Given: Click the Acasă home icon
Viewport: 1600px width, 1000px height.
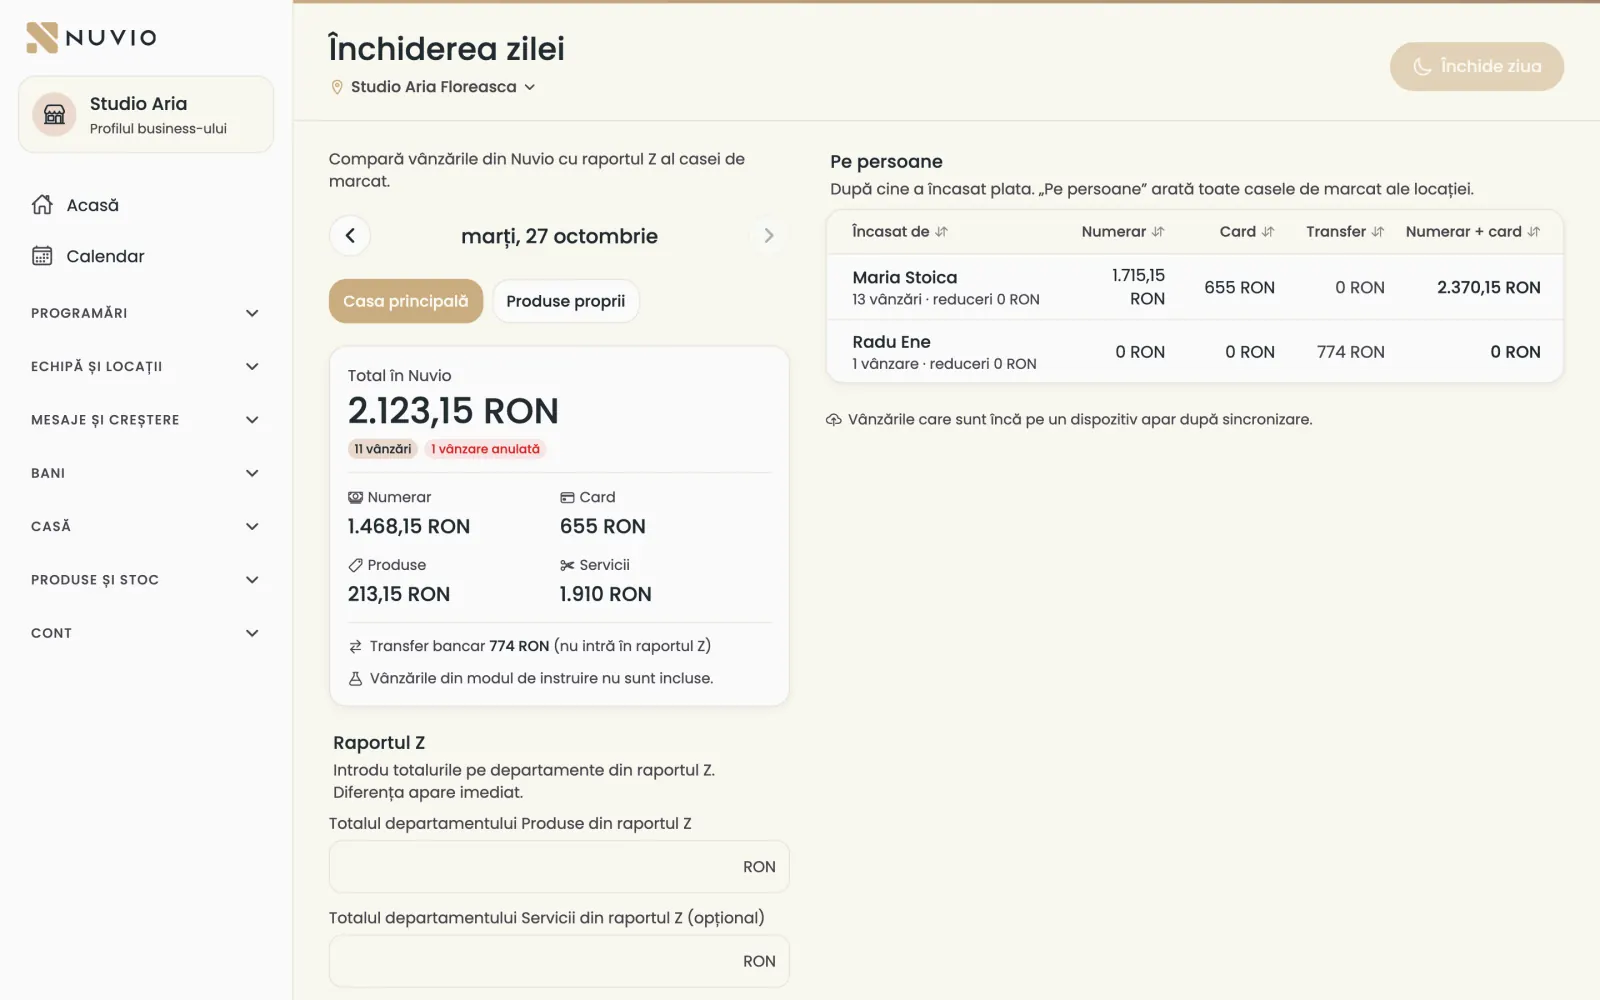Looking at the screenshot, I should coord(42,205).
